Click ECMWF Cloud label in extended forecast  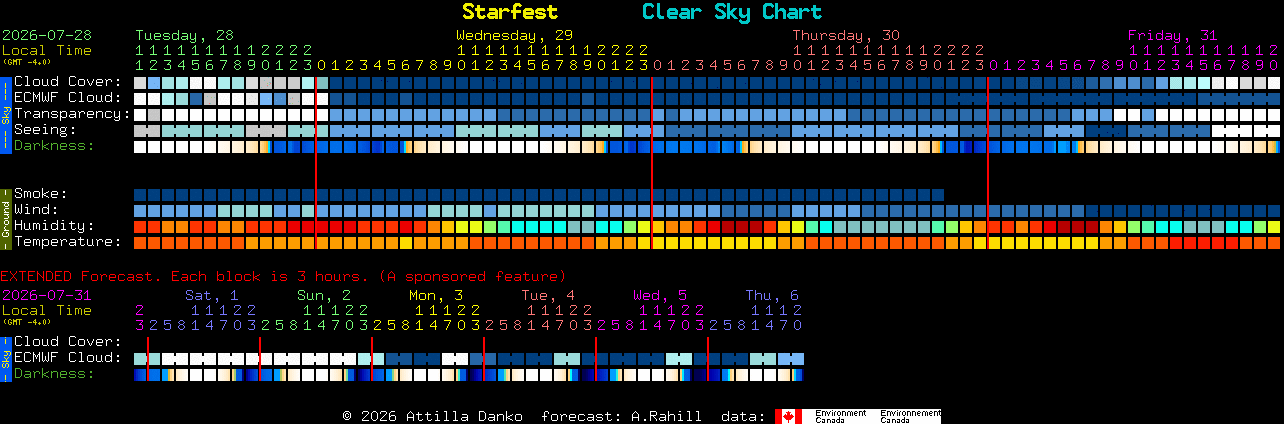68,357
